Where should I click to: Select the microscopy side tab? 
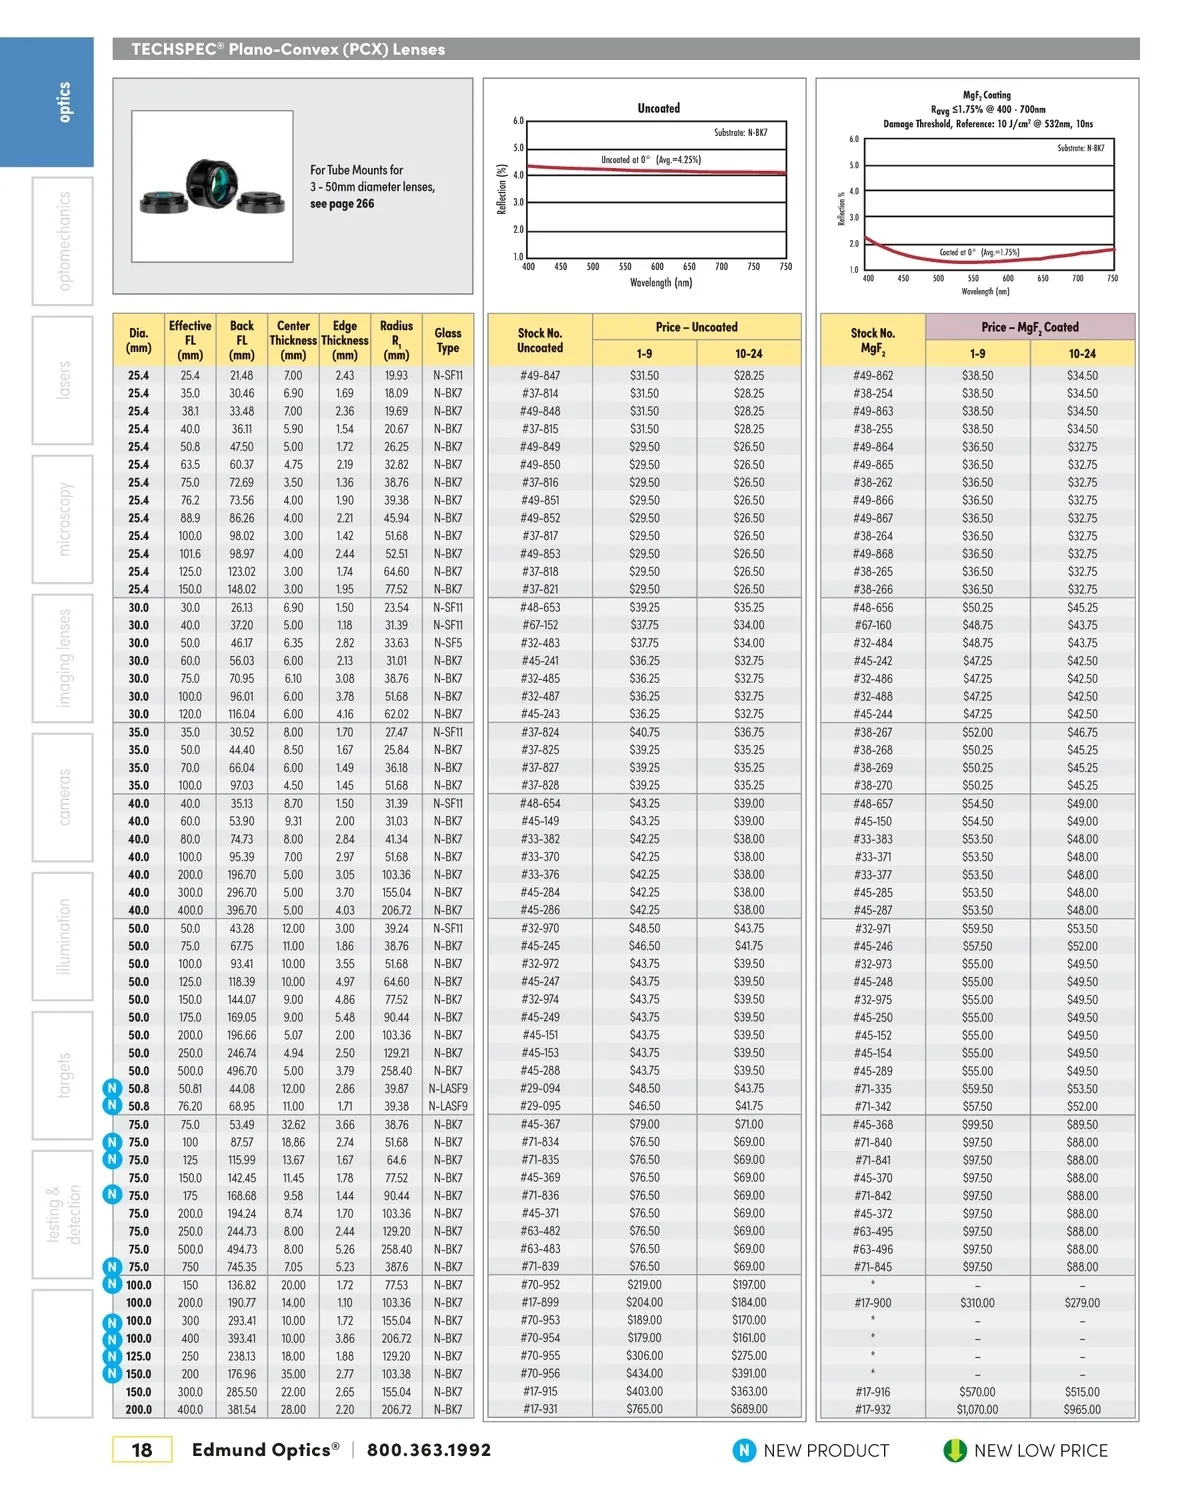(x=62, y=519)
